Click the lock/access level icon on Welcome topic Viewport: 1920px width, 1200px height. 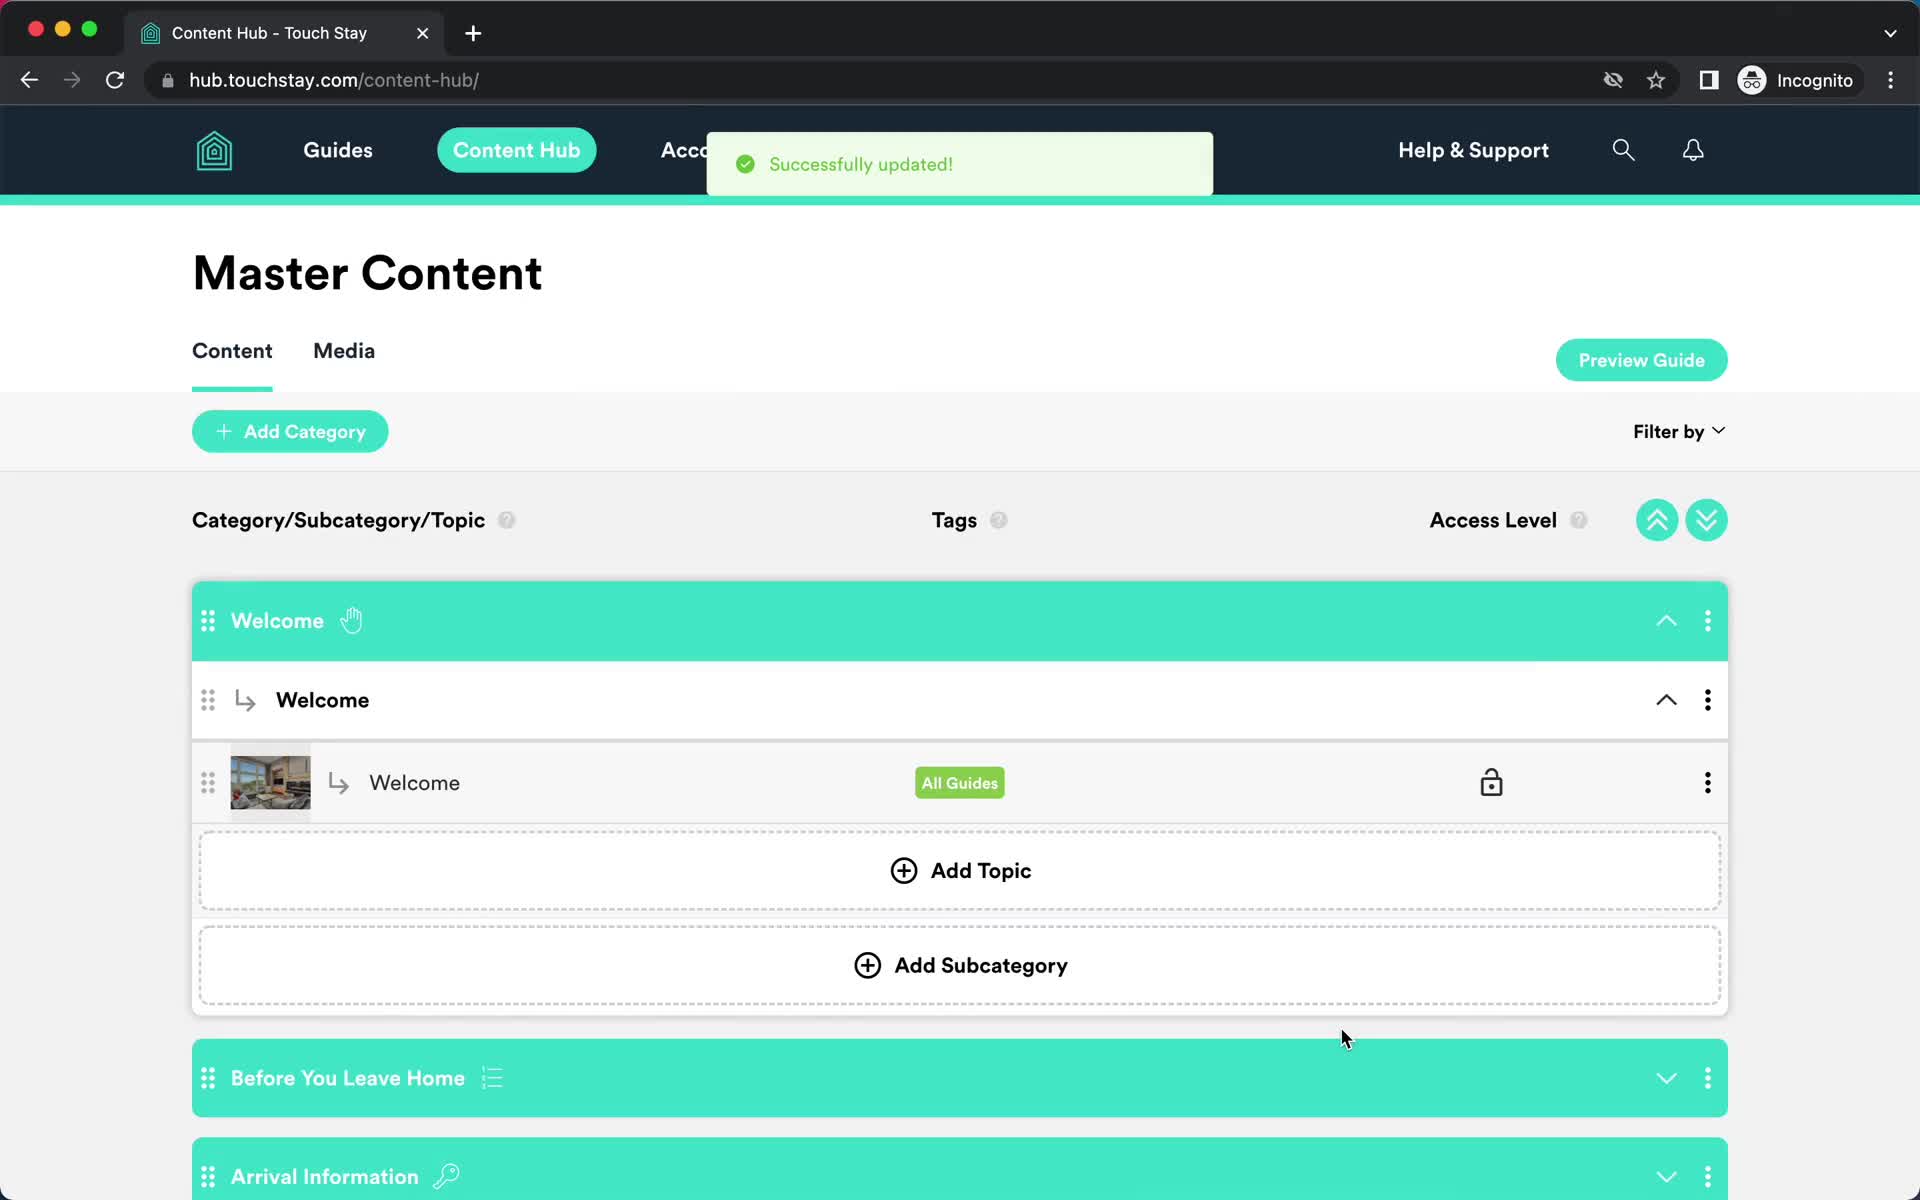[x=1491, y=782]
